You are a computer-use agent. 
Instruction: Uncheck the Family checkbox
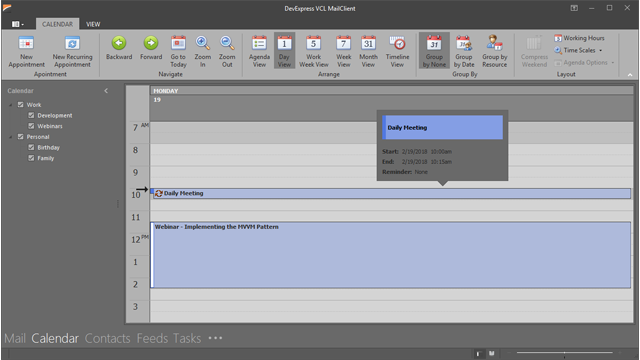coord(31,158)
